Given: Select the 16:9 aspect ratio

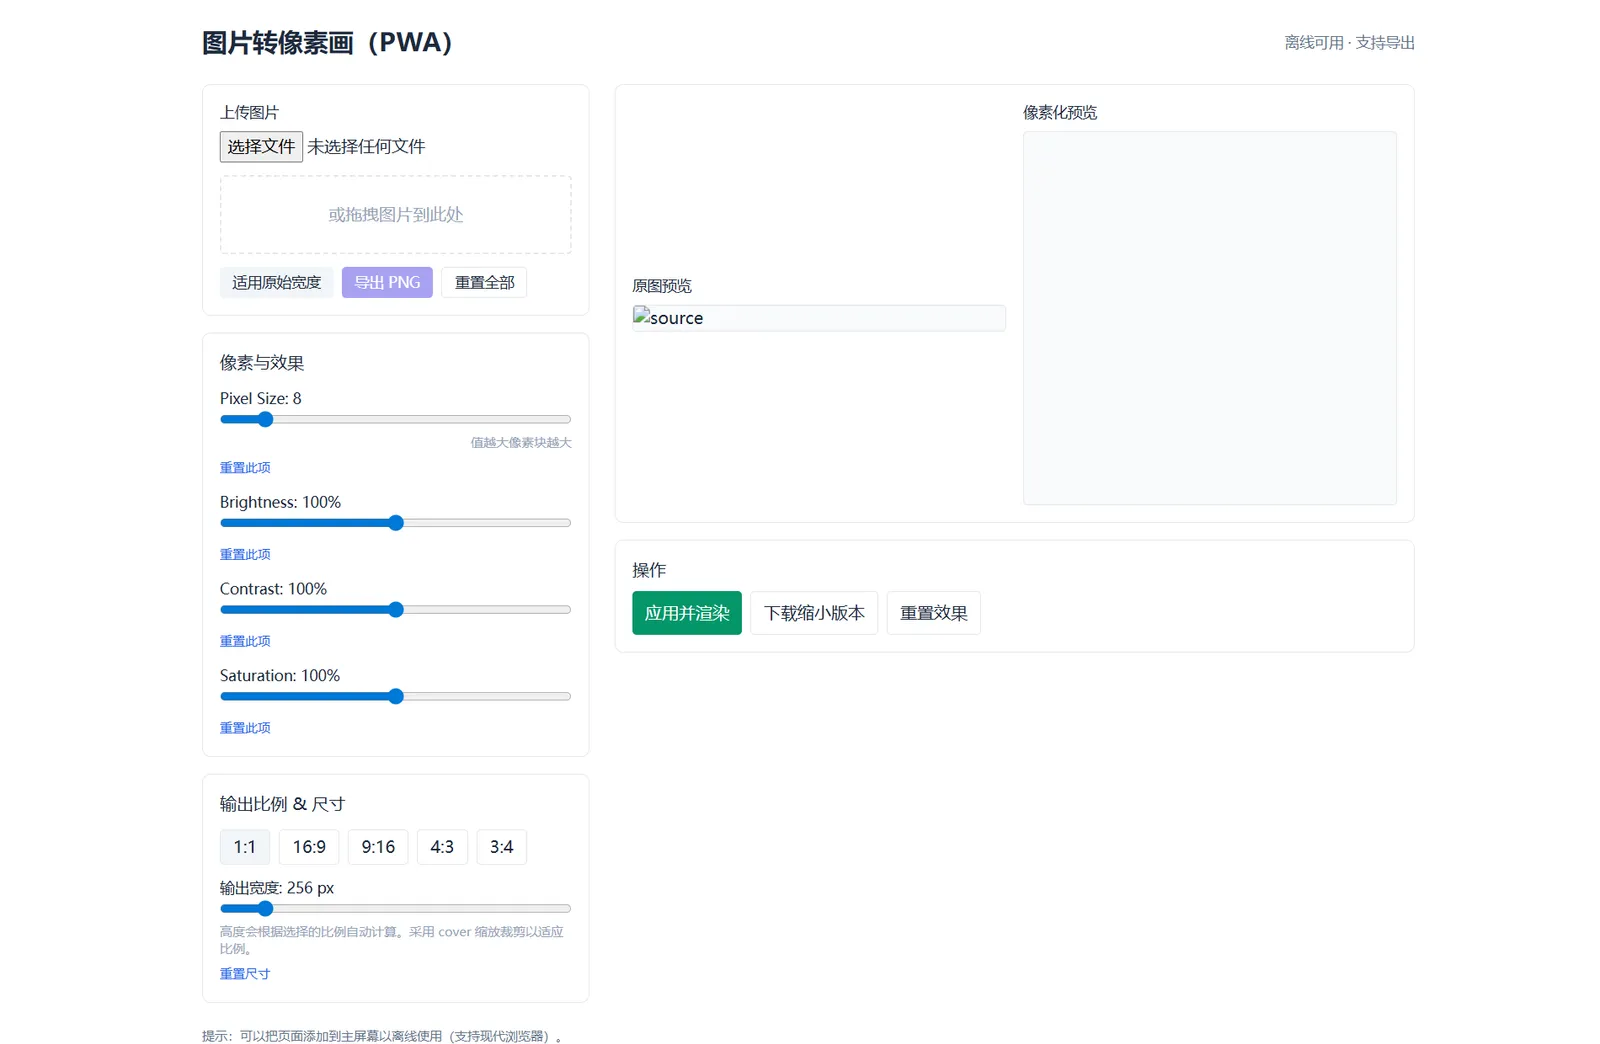Looking at the screenshot, I should pos(308,847).
